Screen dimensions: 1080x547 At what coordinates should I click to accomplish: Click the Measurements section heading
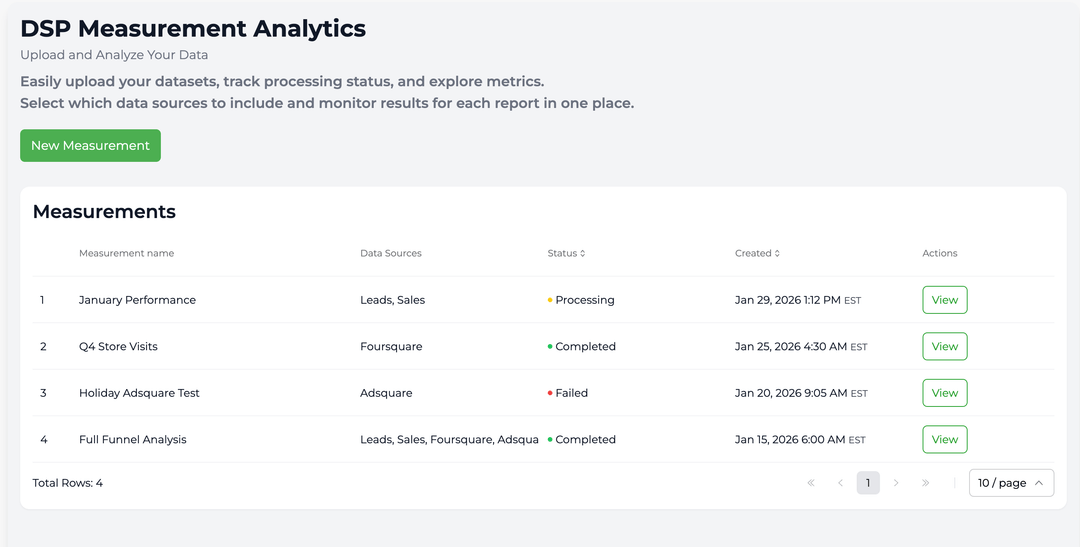[104, 211]
